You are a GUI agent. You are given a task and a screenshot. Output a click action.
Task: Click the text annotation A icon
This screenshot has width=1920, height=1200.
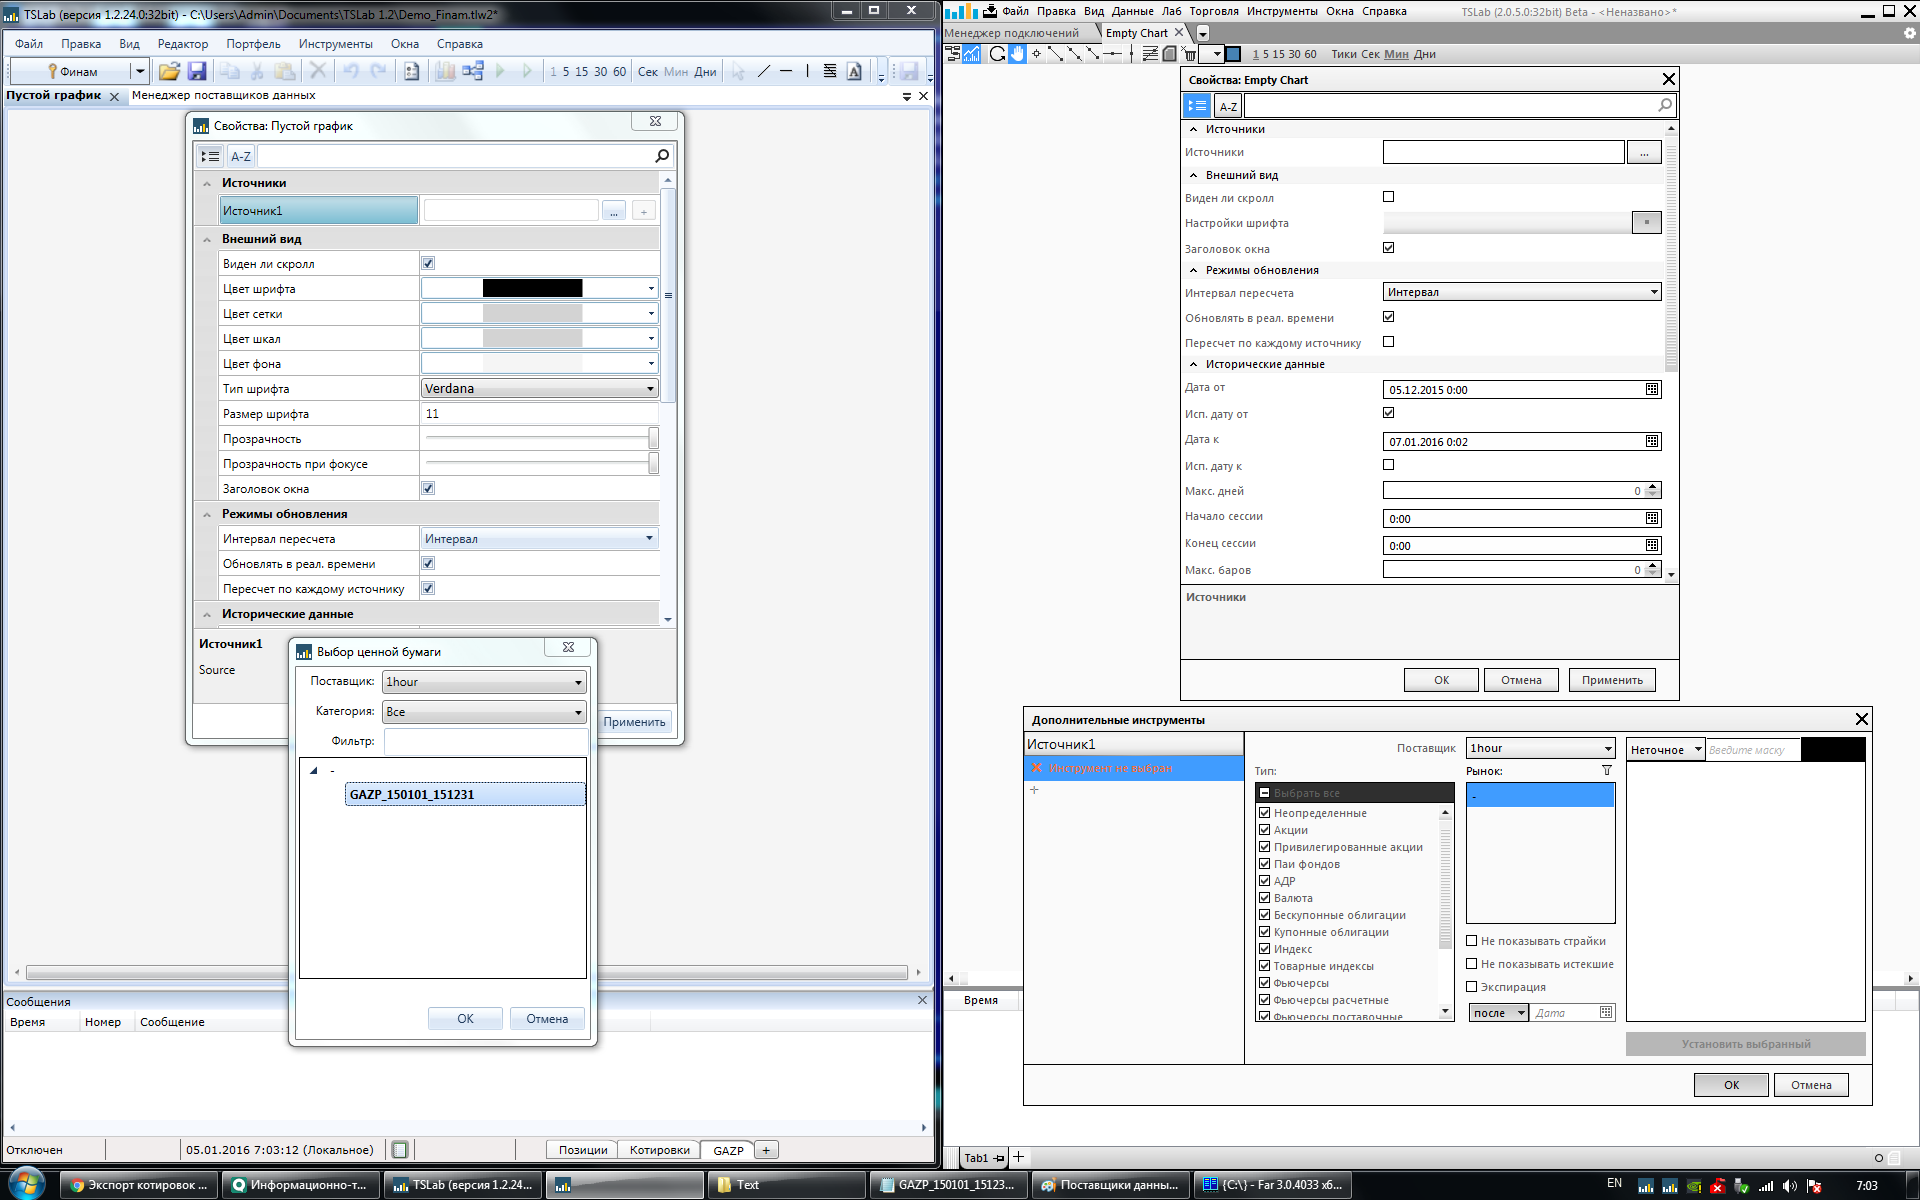(x=854, y=71)
